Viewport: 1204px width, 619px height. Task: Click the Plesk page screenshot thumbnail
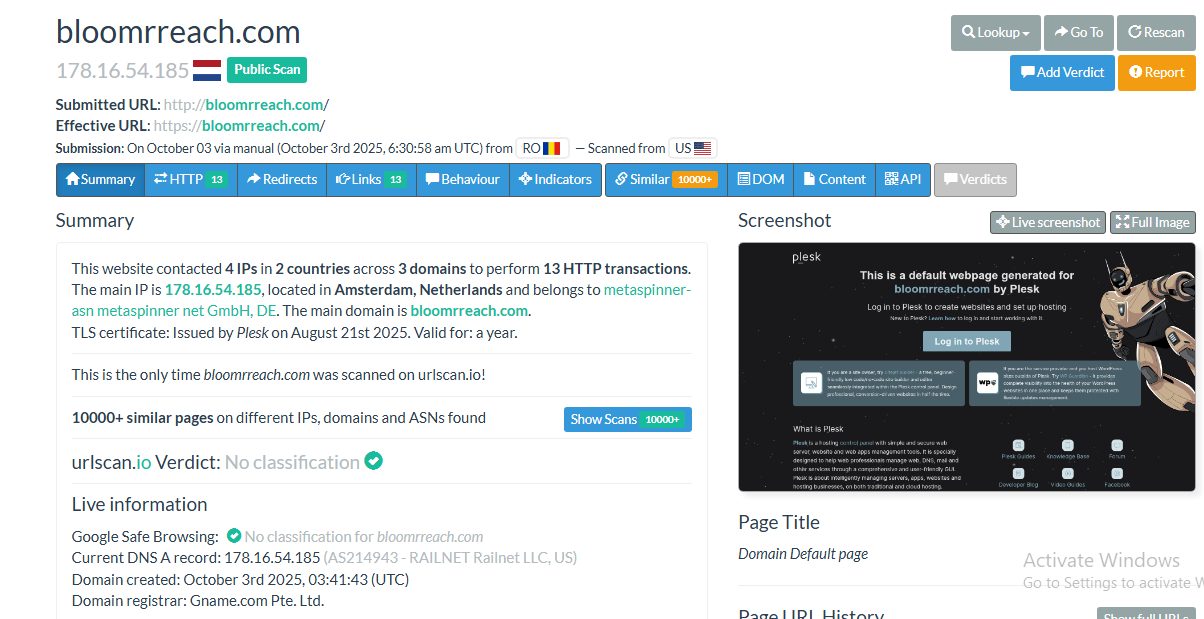[x=966, y=367]
